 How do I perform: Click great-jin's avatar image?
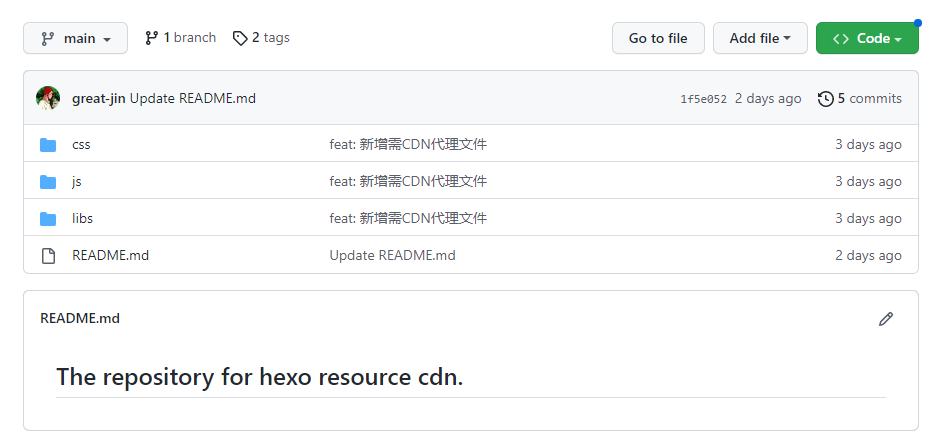tap(48, 98)
